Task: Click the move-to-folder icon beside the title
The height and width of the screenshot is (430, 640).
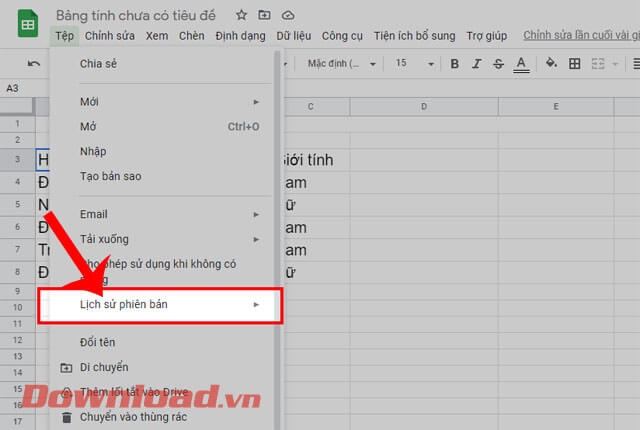Action: coord(264,16)
